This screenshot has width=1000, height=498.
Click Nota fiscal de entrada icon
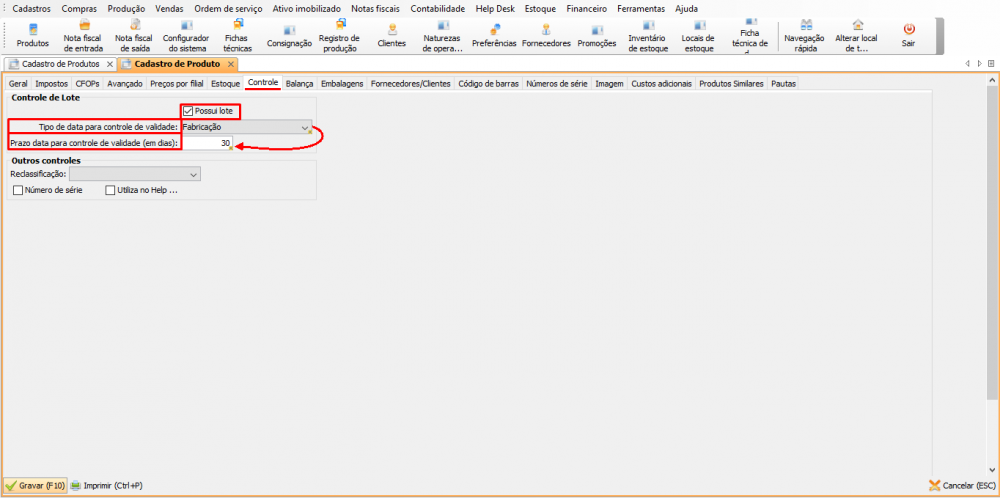[x=84, y=33]
